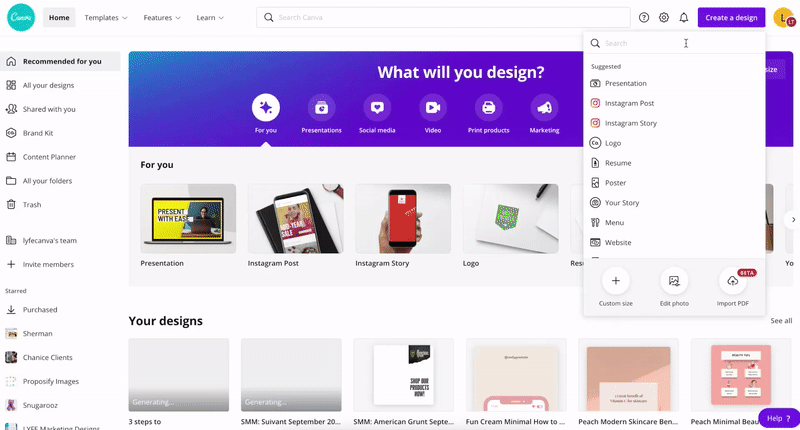Screen dimensions: 800x430
Task: Open the Proposify Images starred folder
Action: pyautogui.click(x=60, y=382)
